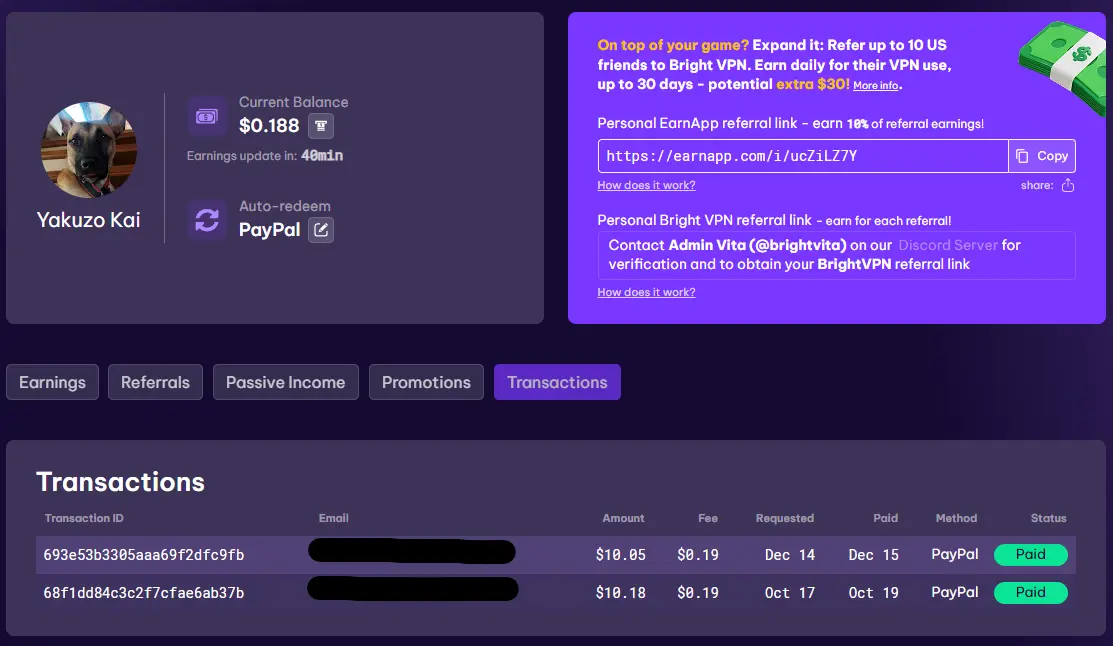Select transaction ID 68f1dd84c3c2f7cfae6ab37b

tap(143, 593)
